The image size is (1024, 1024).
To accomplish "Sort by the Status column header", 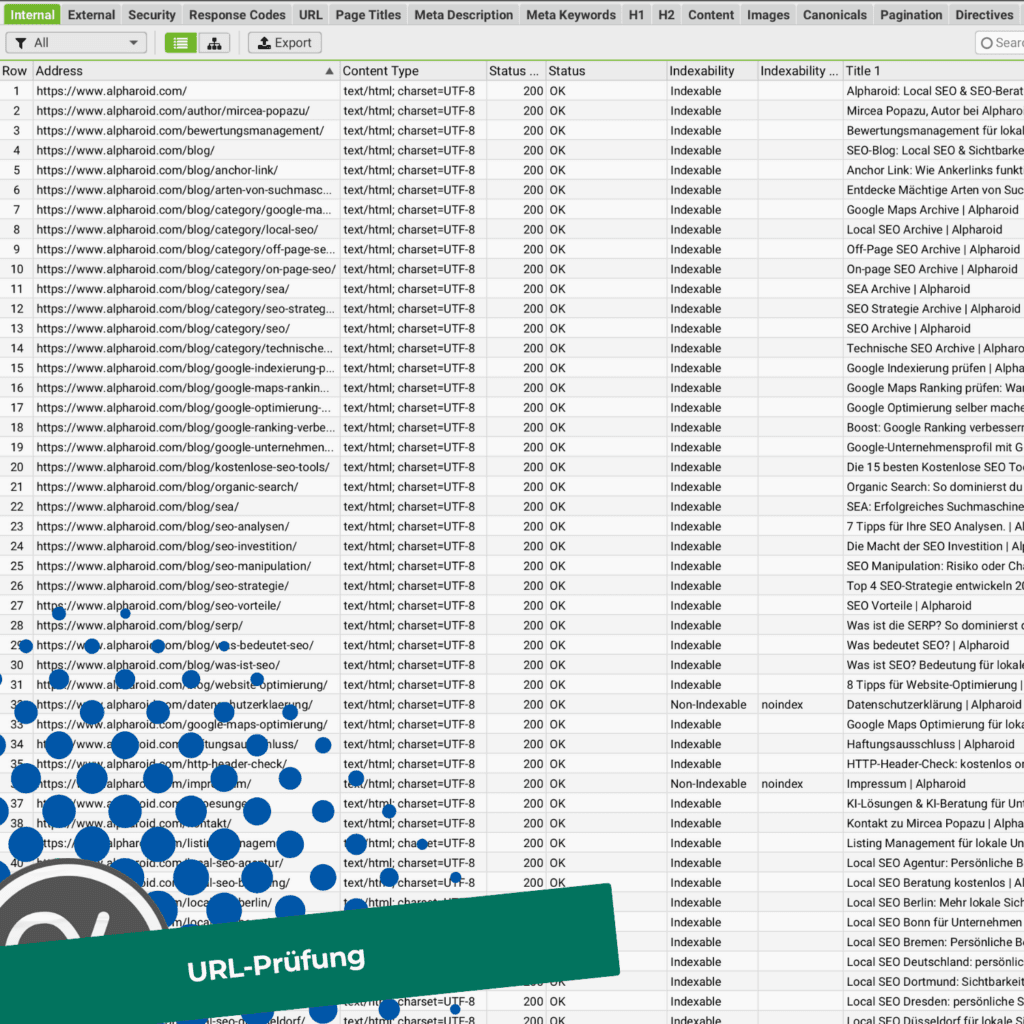I will [605, 71].
